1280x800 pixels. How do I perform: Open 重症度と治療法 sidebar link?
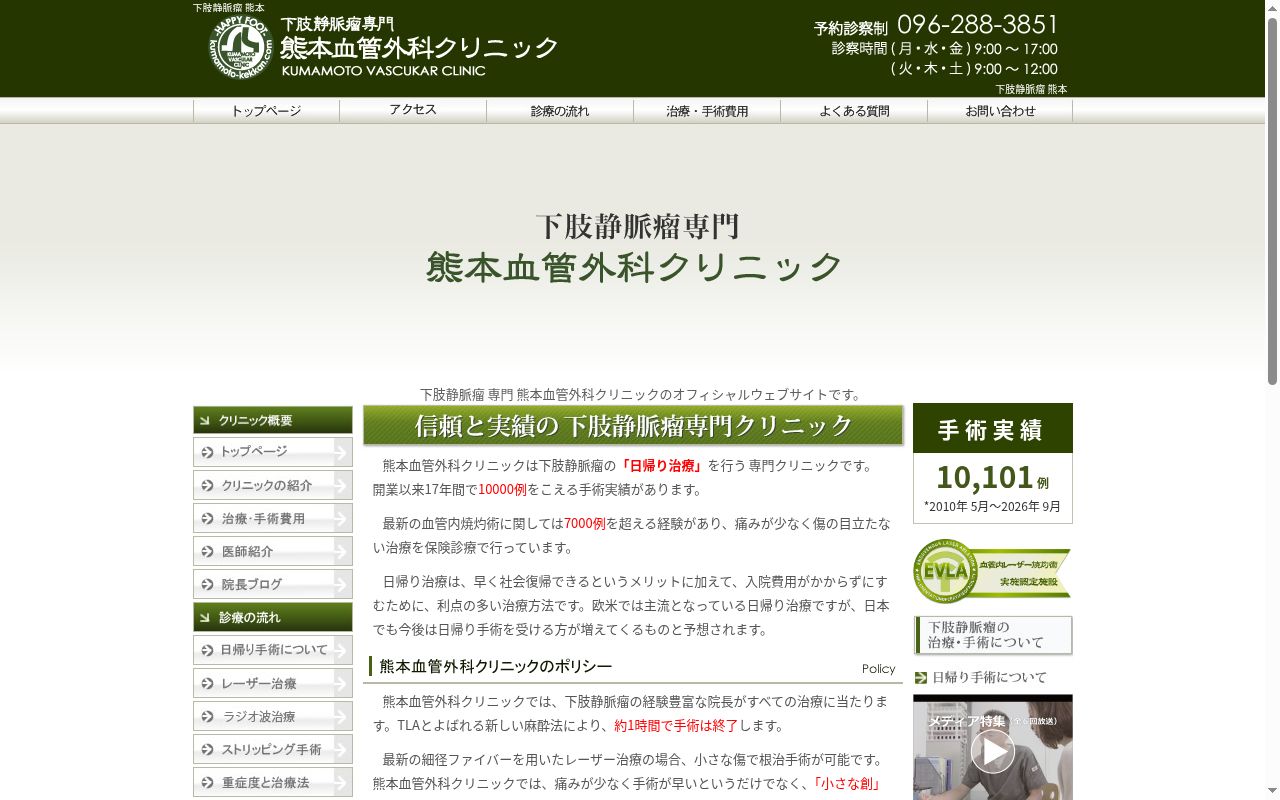(x=273, y=782)
